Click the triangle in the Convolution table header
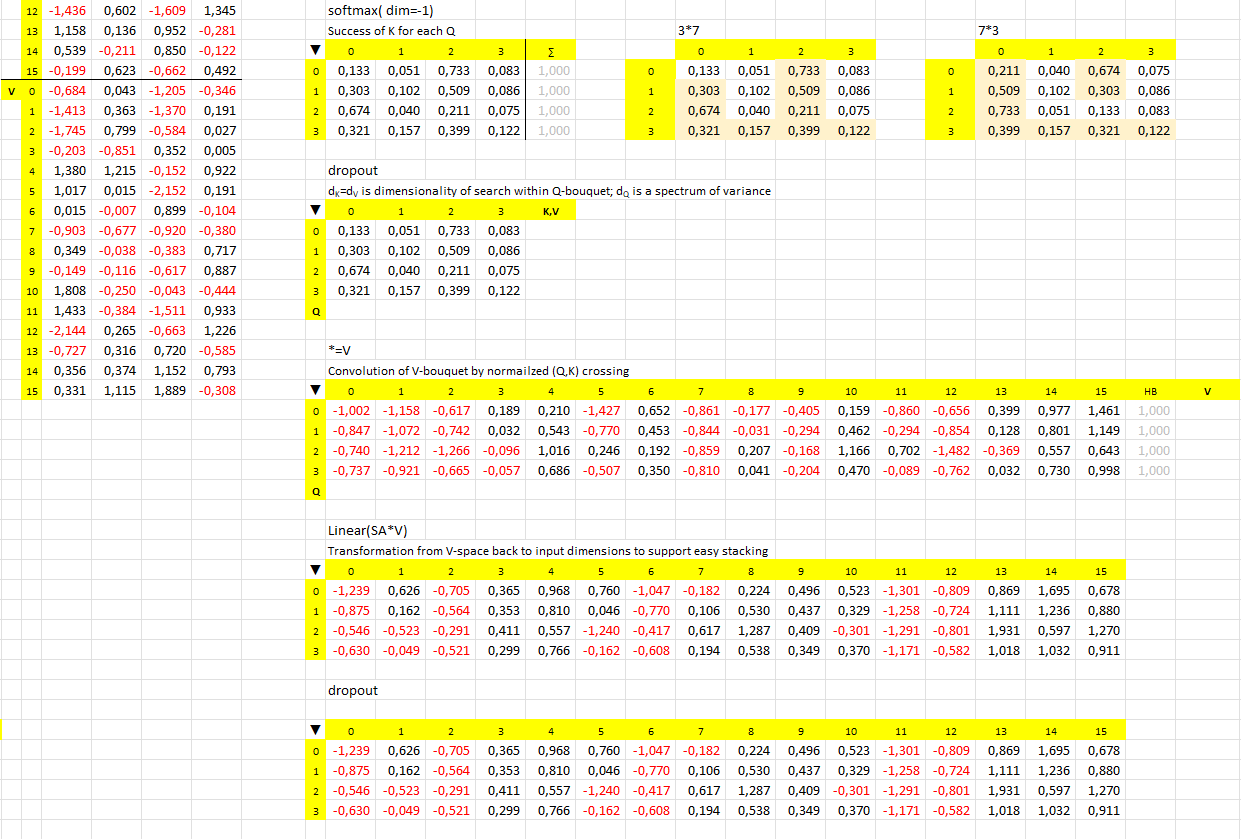The image size is (1241, 839). click(315, 391)
